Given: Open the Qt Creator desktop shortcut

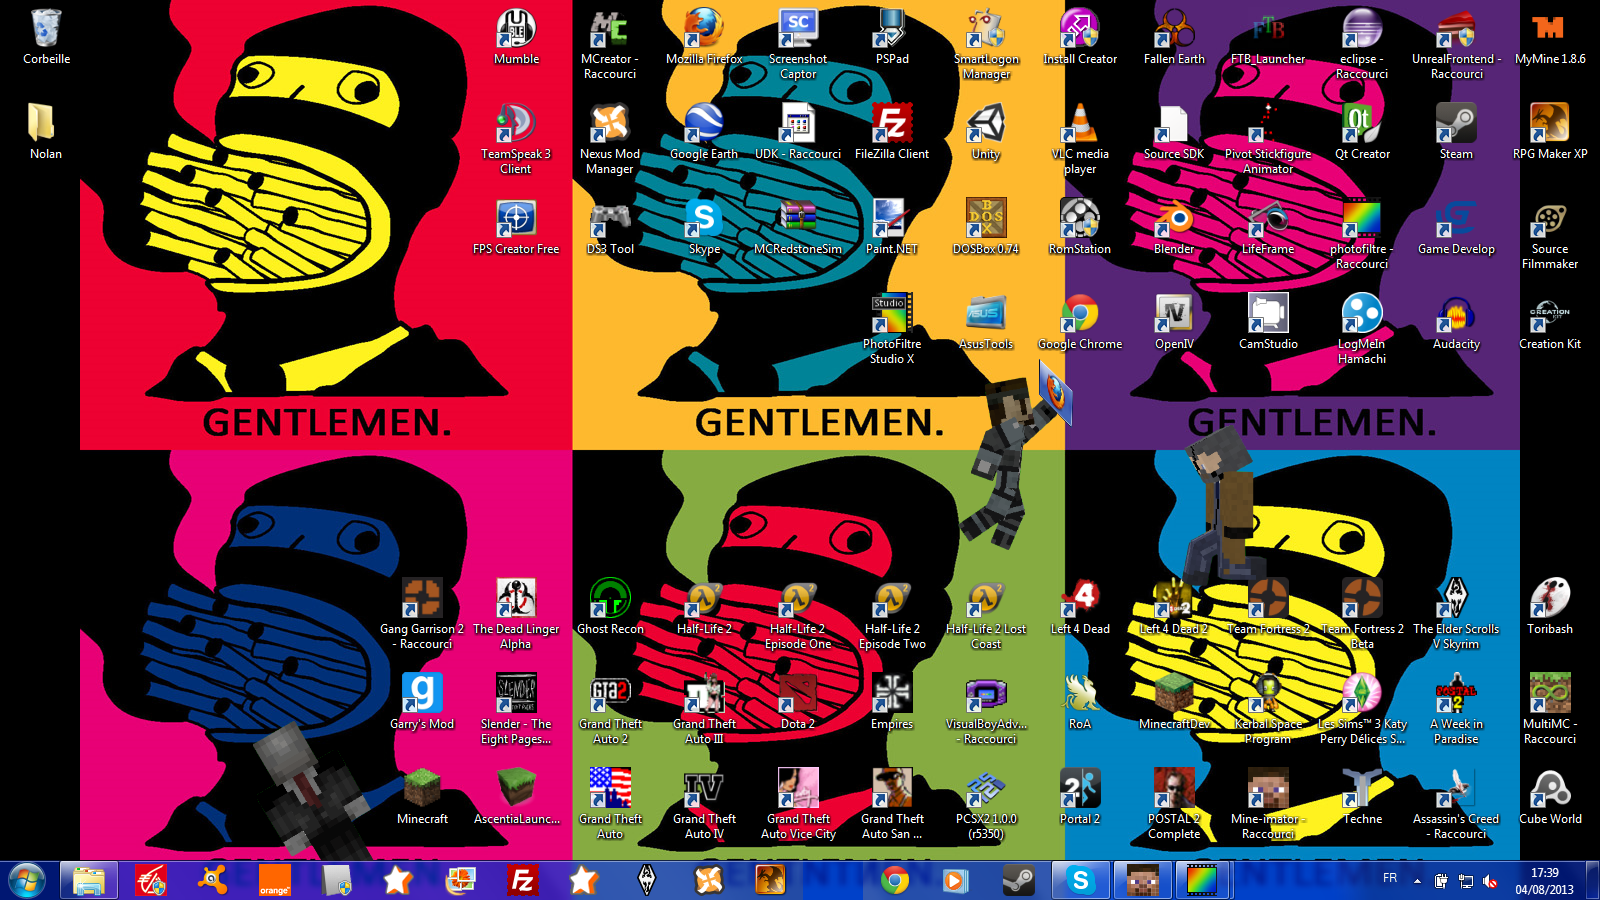Looking at the screenshot, I should [x=1362, y=127].
